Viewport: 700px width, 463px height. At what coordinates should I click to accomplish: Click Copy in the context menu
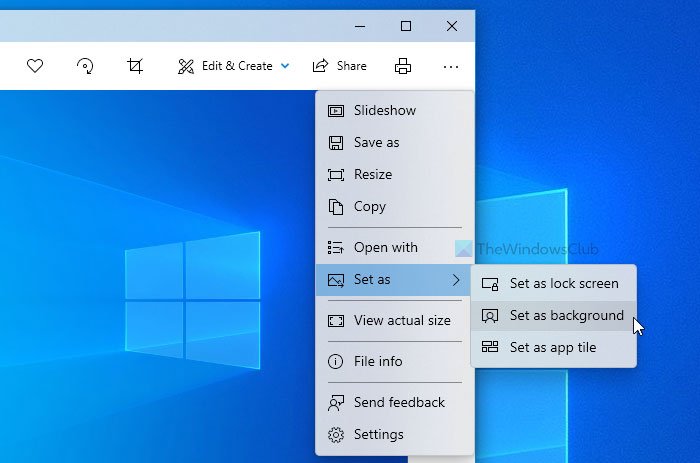pos(369,206)
